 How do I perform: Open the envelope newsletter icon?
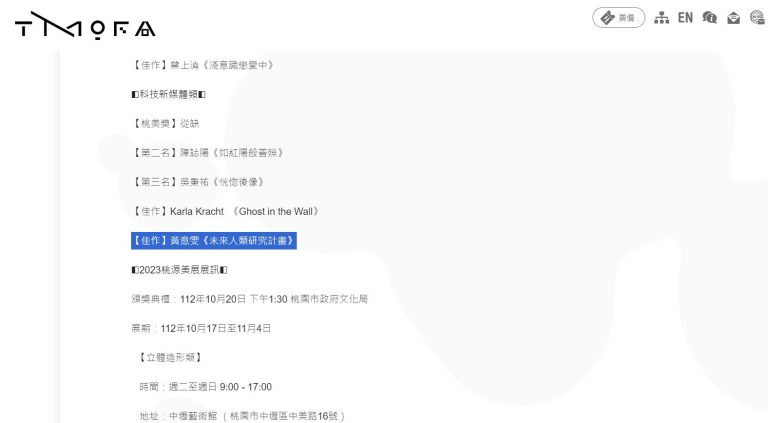click(733, 18)
